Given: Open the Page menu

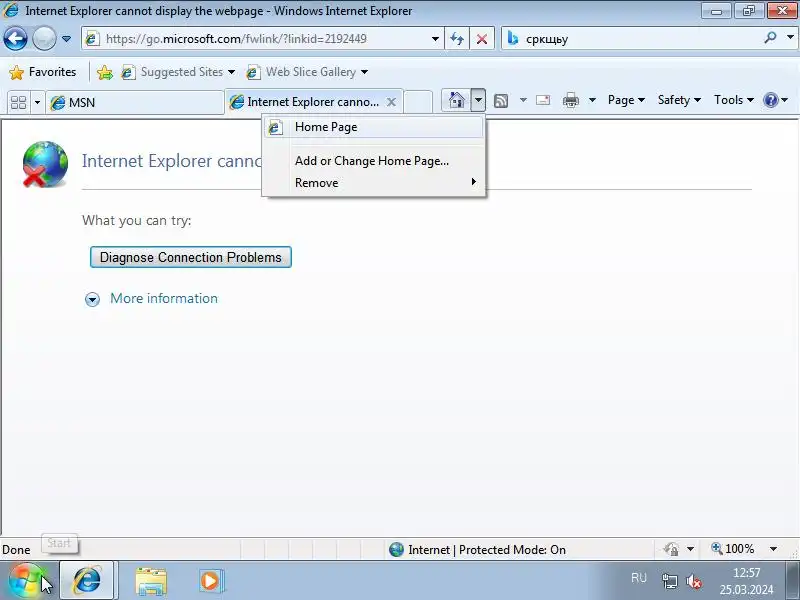Looking at the screenshot, I should 626,100.
